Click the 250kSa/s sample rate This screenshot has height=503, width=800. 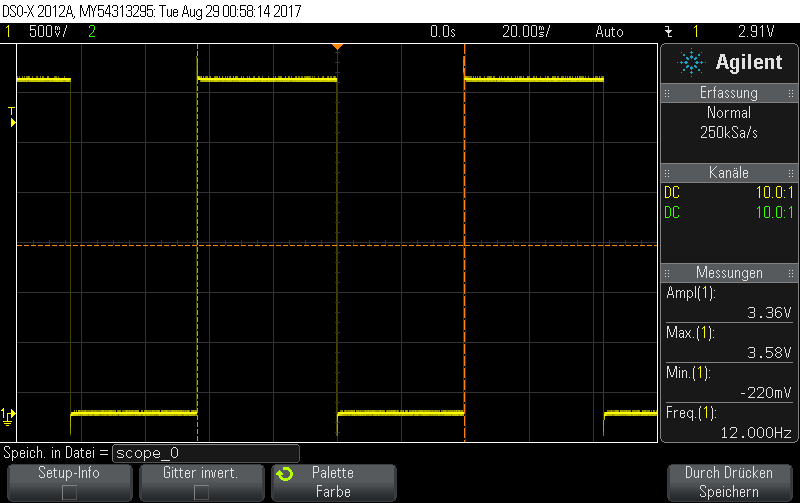pyautogui.click(x=729, y=133)
